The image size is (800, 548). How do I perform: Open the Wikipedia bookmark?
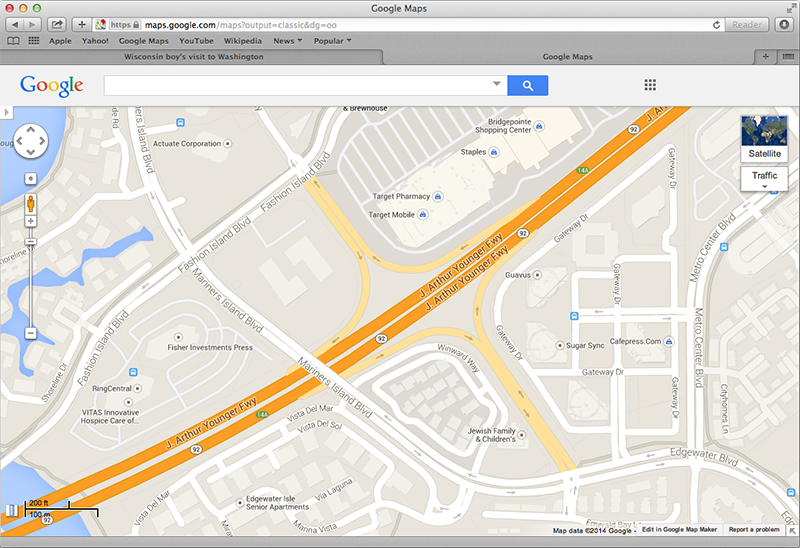(x=242, y=41)
